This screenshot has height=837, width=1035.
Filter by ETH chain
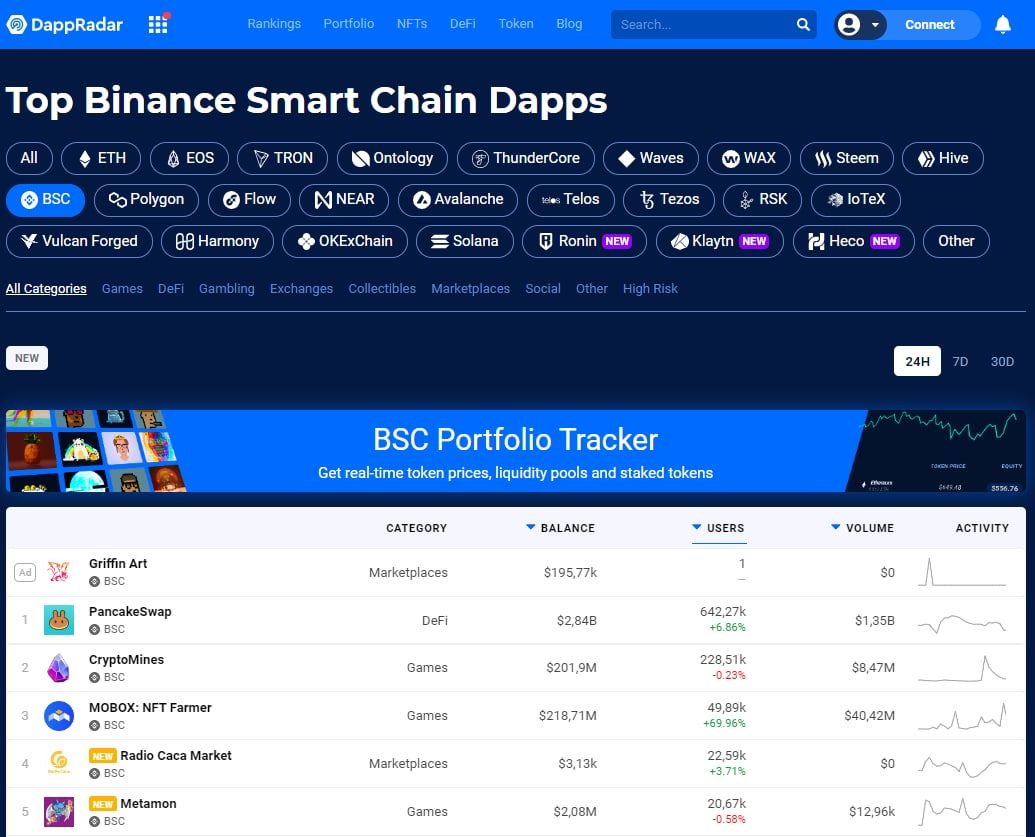click(x=101, y=158)
